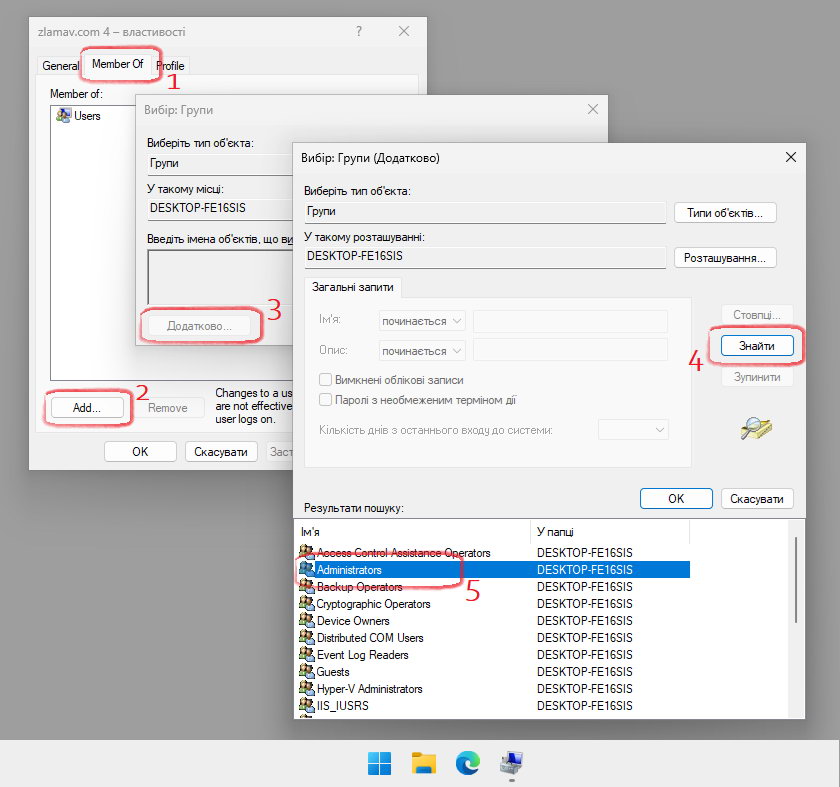Click the Start button on the taskbar
This screenshot has width=840, height=787.
tap(380, 765)
